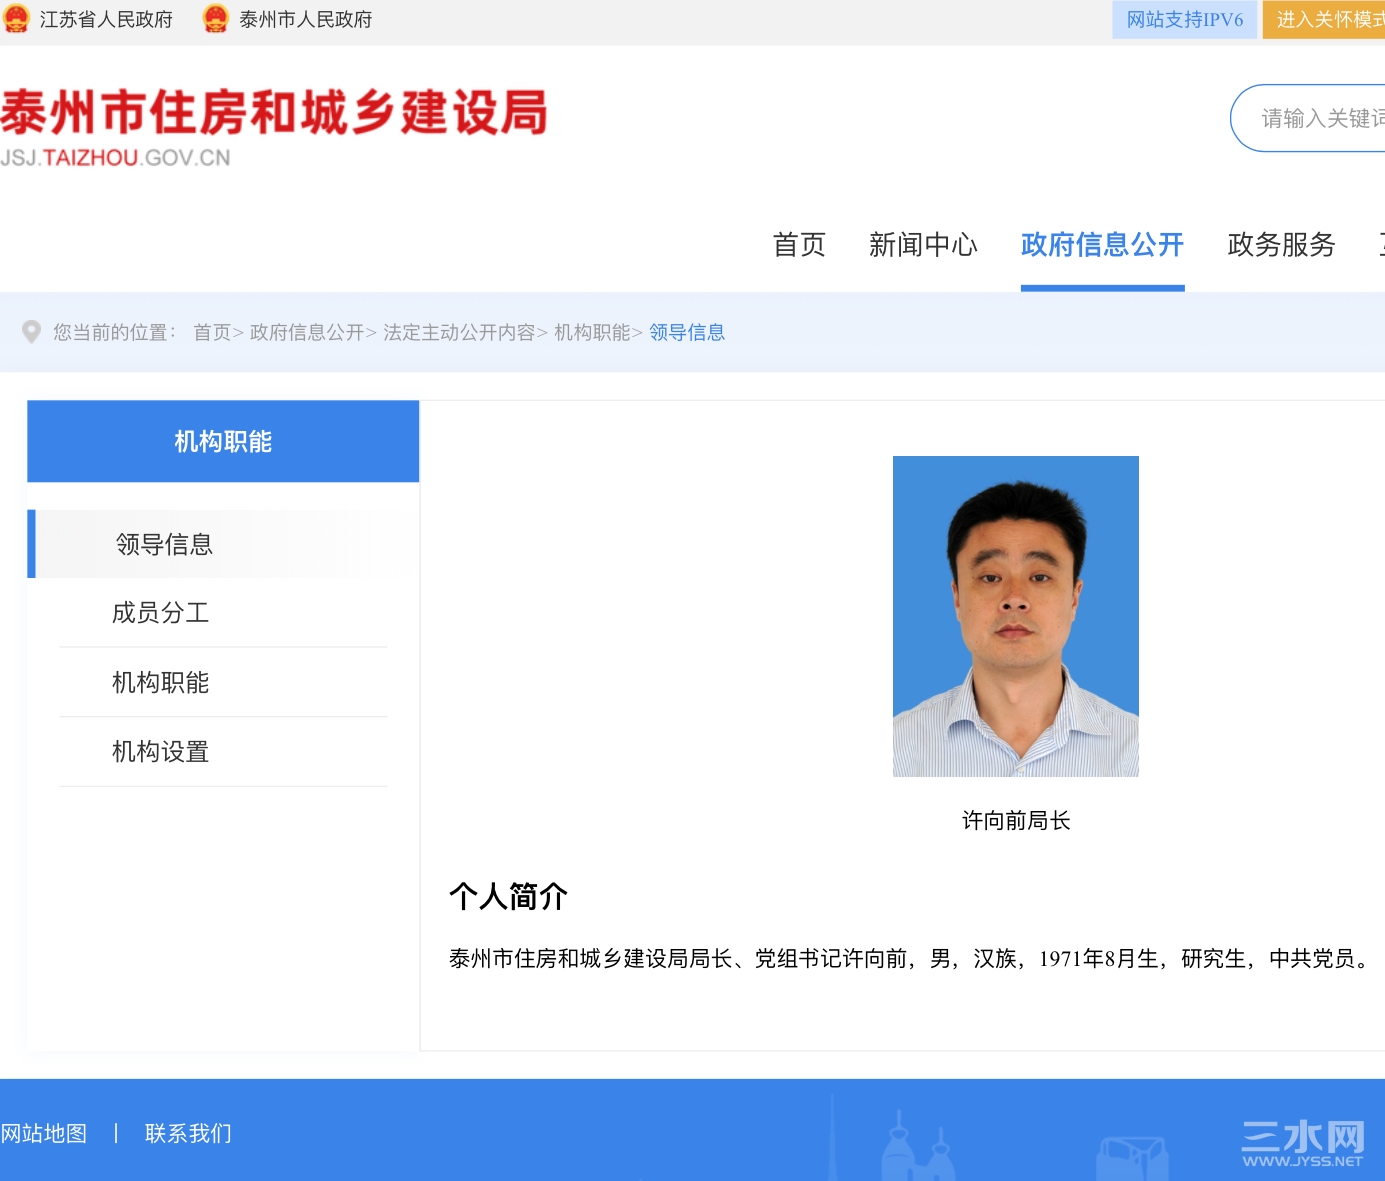This screenshot has width=1385, height=1181.
Task: Click the Taizhou City government emblem icon
Action: click(216, 19)
